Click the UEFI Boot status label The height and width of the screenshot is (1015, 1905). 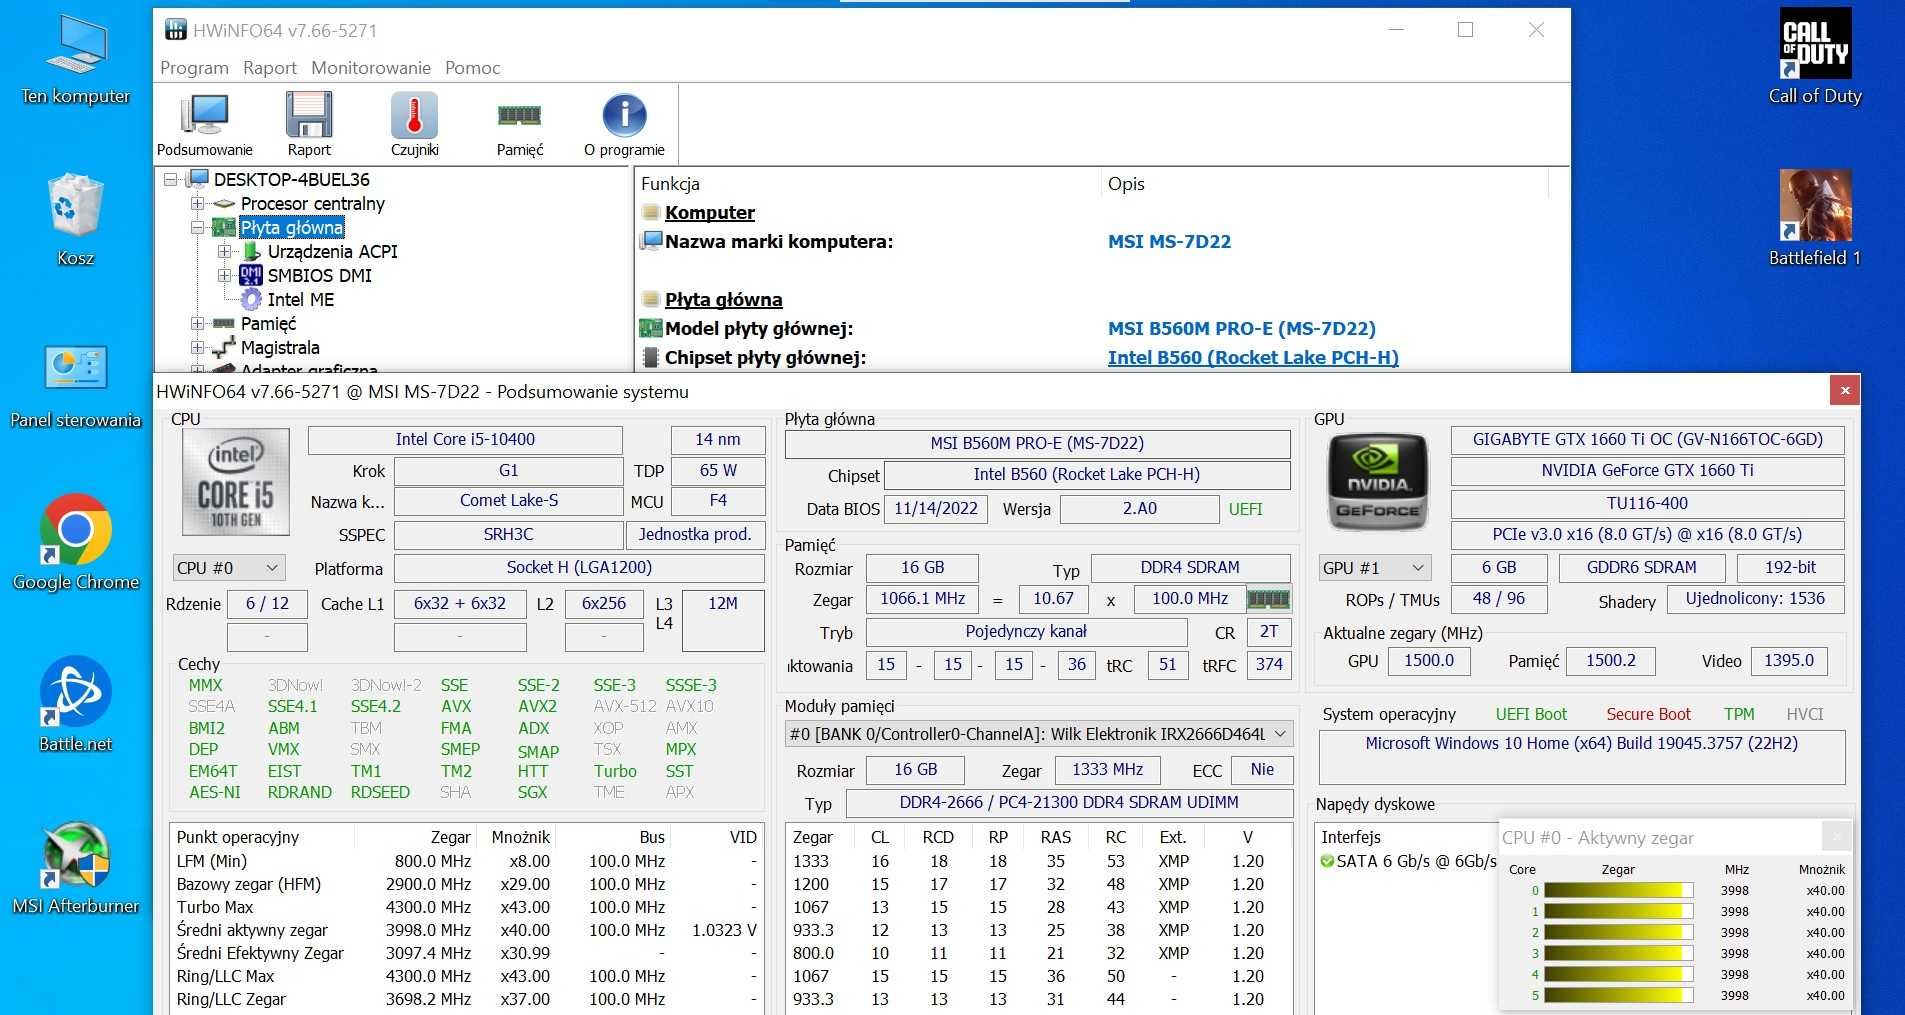[x=1531, y=714]
